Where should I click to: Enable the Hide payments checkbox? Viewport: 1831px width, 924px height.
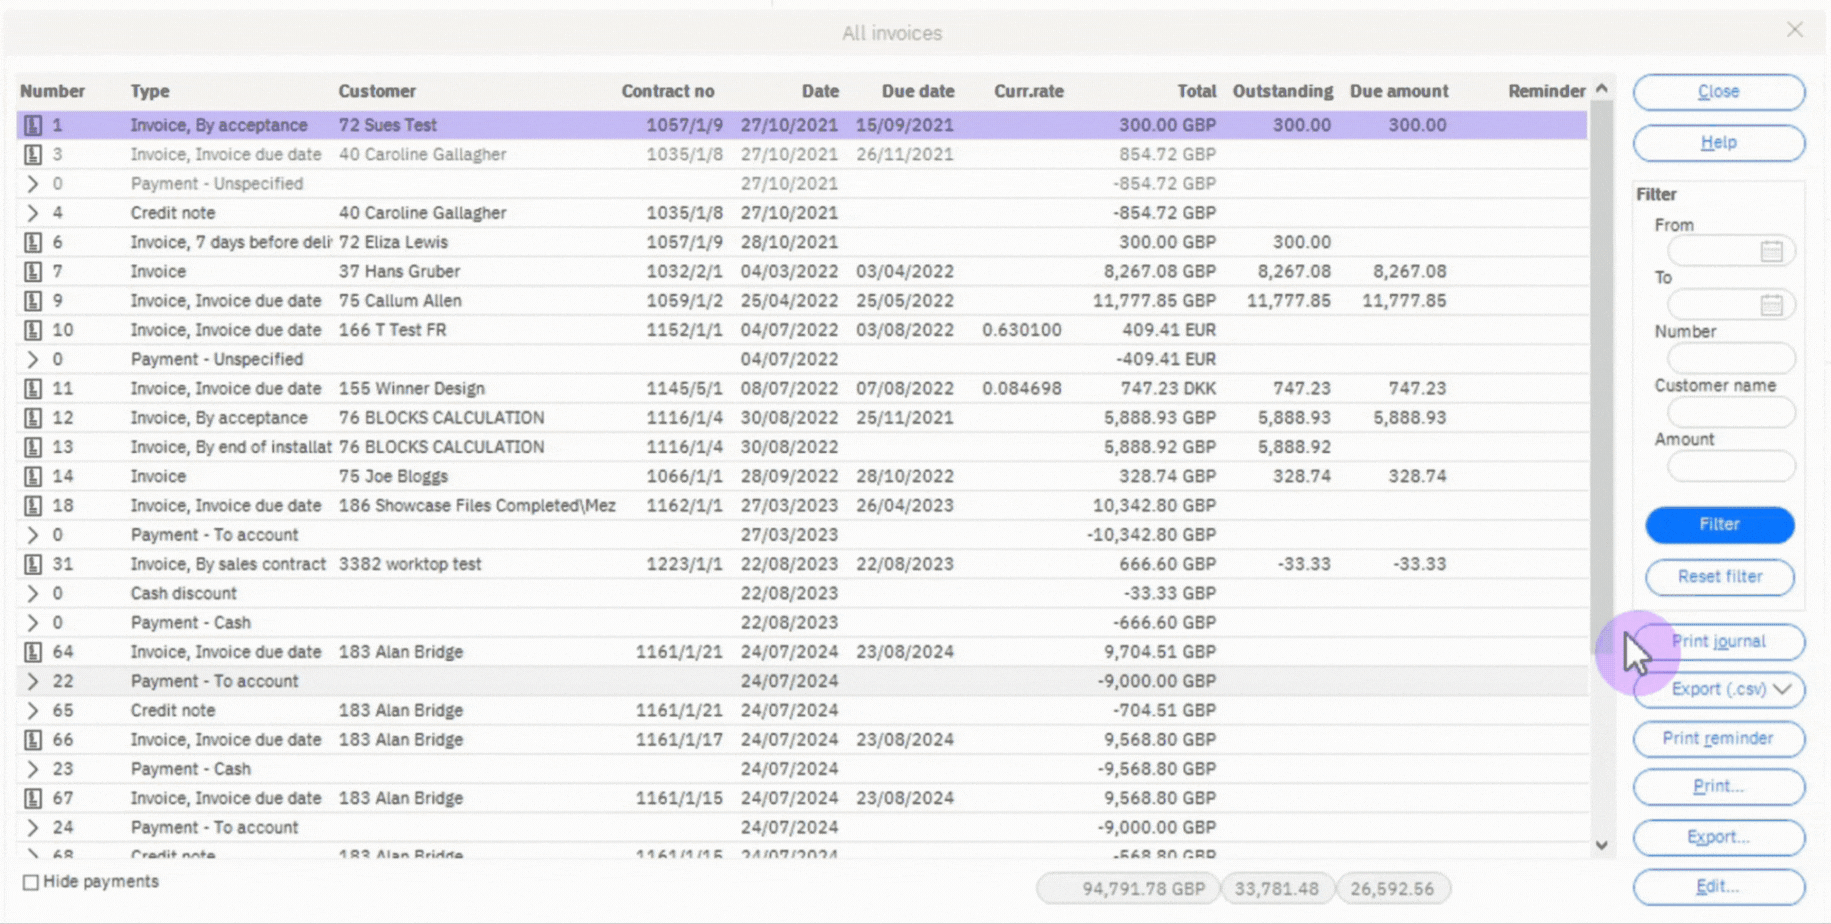[31, 881]
